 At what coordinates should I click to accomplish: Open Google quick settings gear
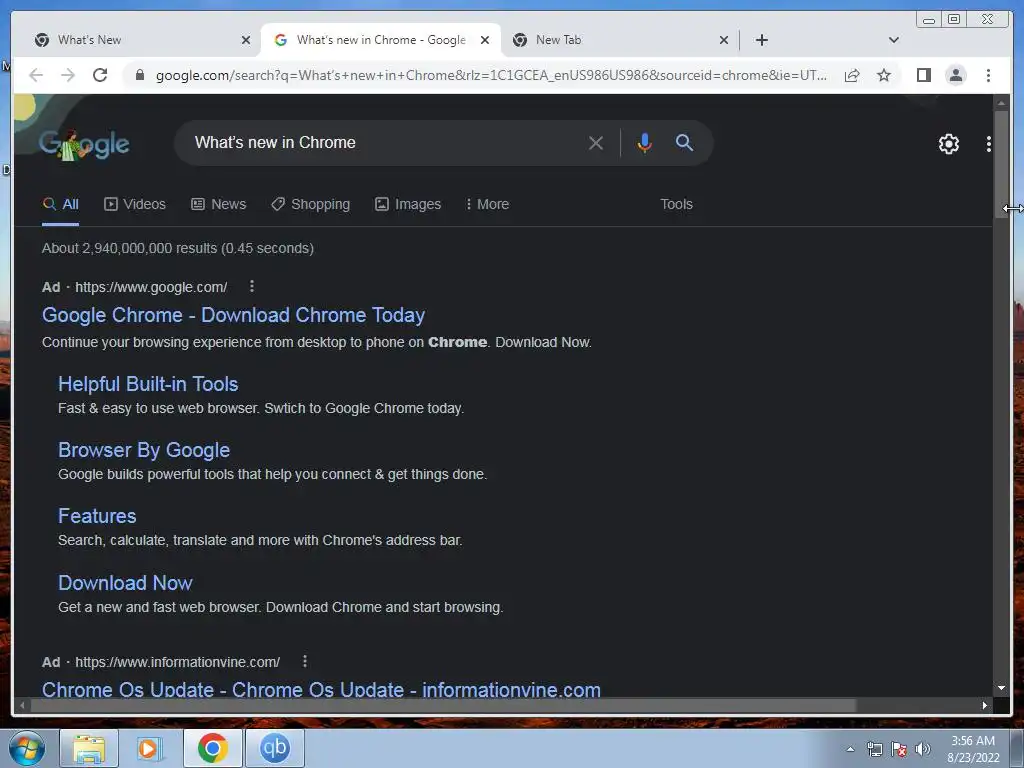pos(948,144)
